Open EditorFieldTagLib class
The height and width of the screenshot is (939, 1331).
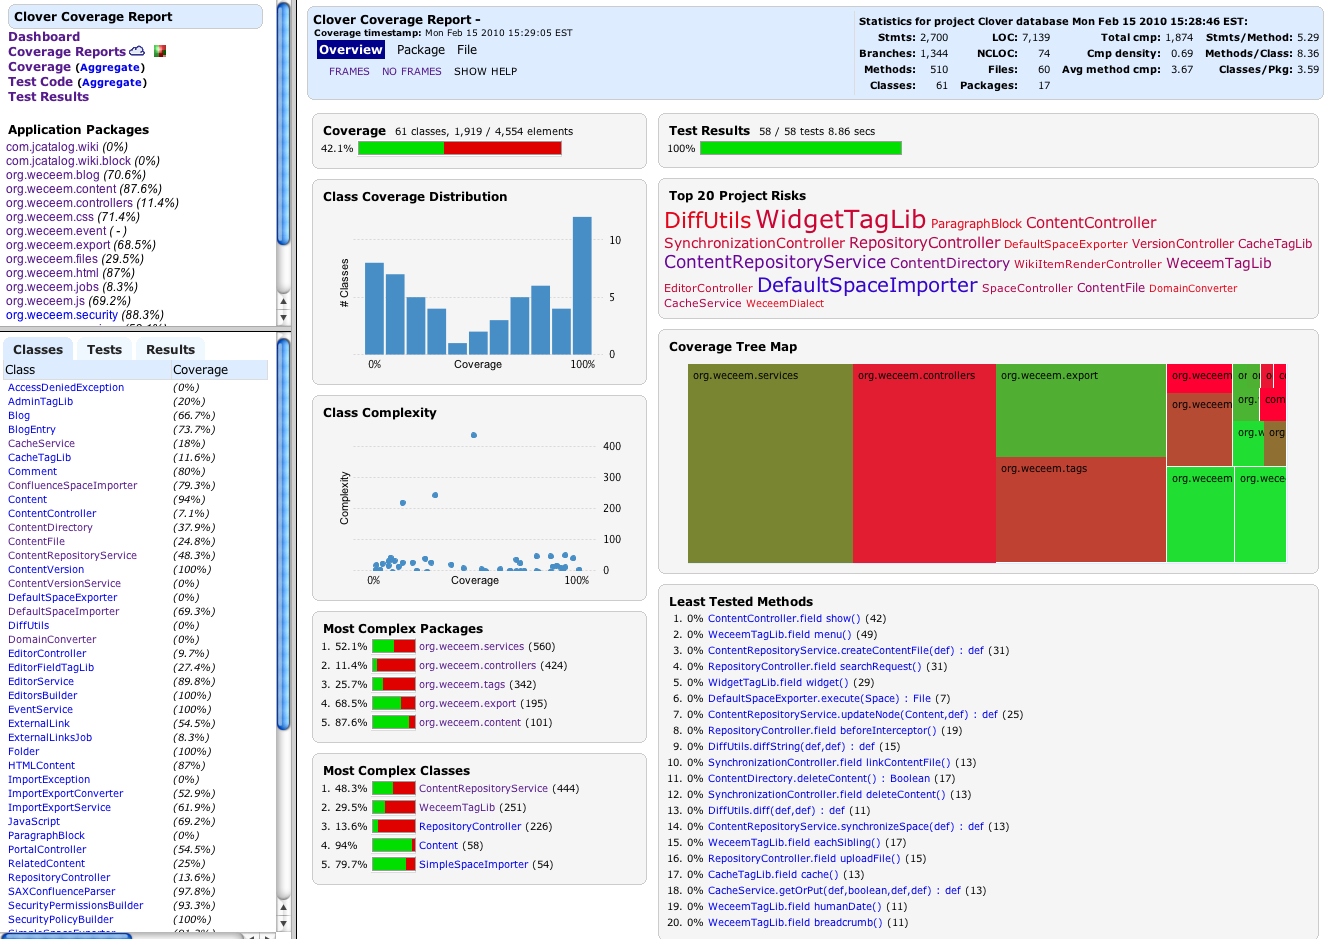pyautogui.click(x=51, y=668)
